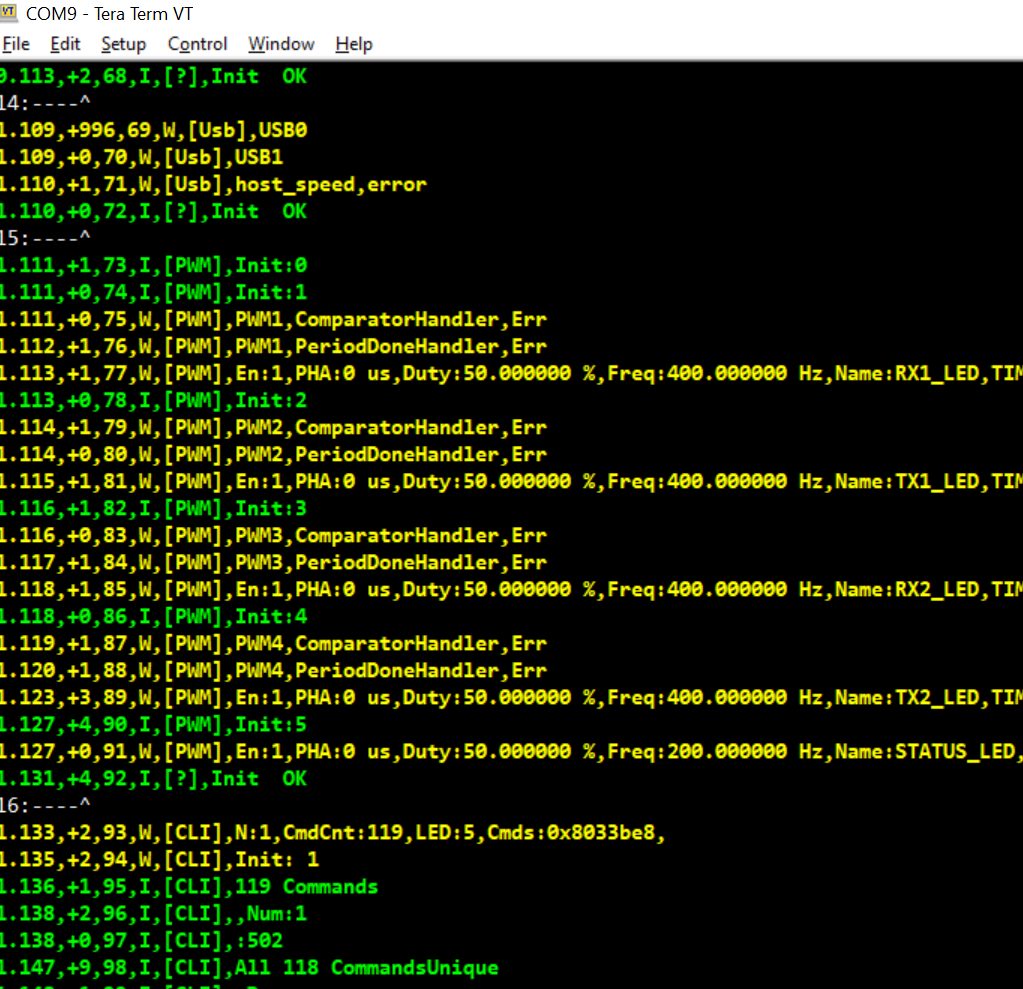
Task: Click 'PWM2,PeriodDoneHandler,Err' log line
Action: tap(273, 454)
